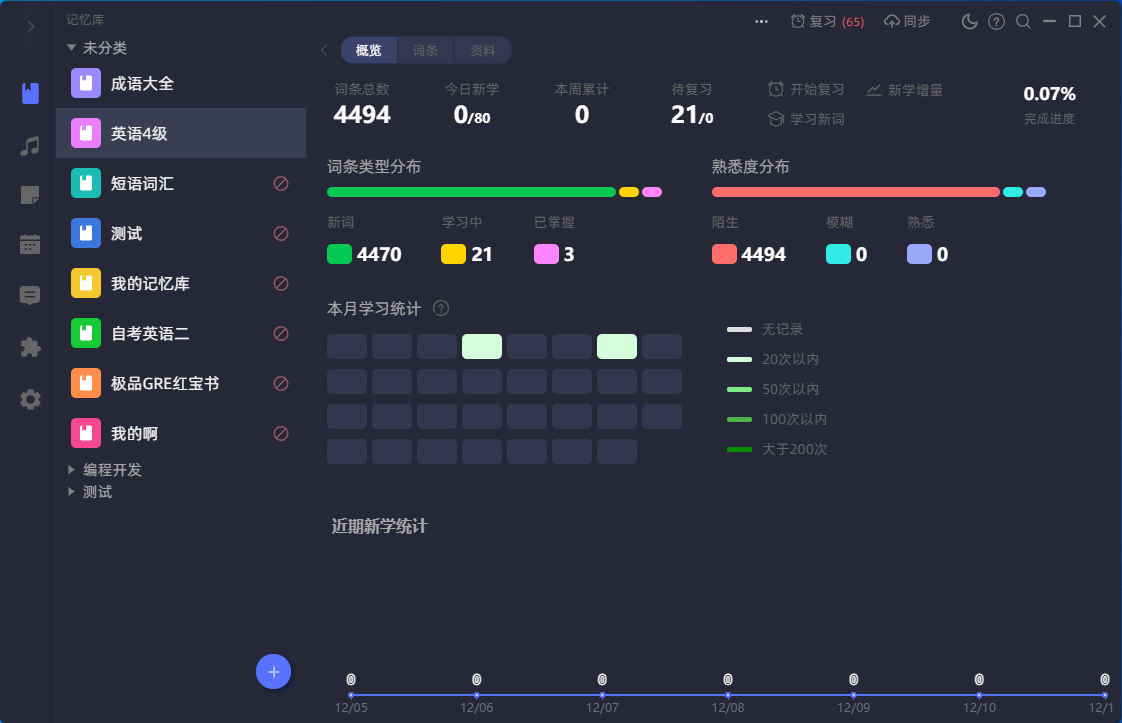Select the 极品GRE红宝书 library
1122x723 pixels.
click(181, 384)
